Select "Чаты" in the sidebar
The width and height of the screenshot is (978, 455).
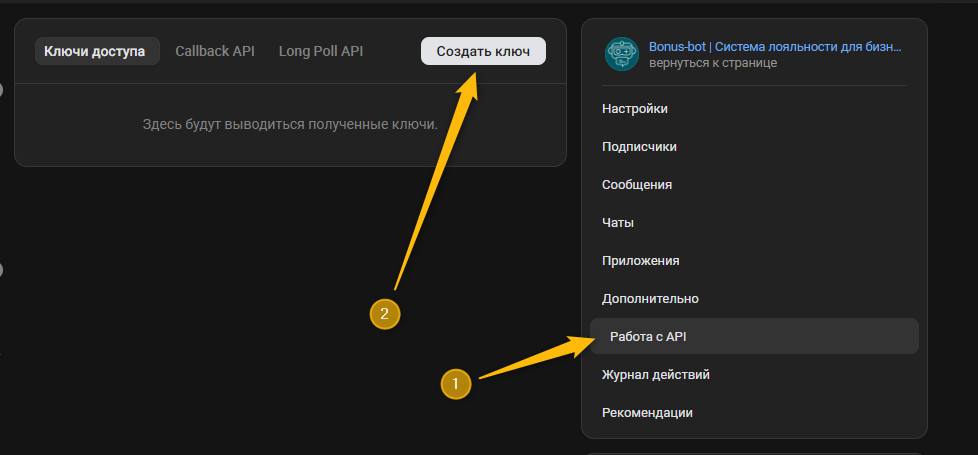(618, 223)
